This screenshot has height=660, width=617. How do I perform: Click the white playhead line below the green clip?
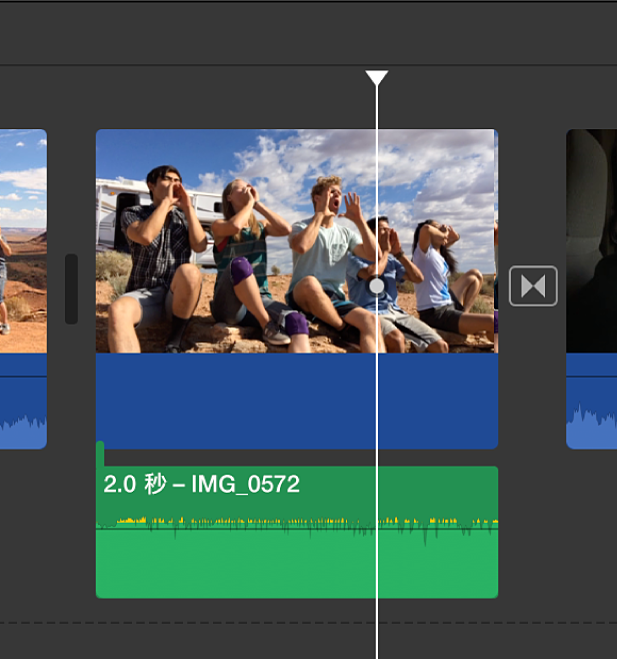click(377, 628)
